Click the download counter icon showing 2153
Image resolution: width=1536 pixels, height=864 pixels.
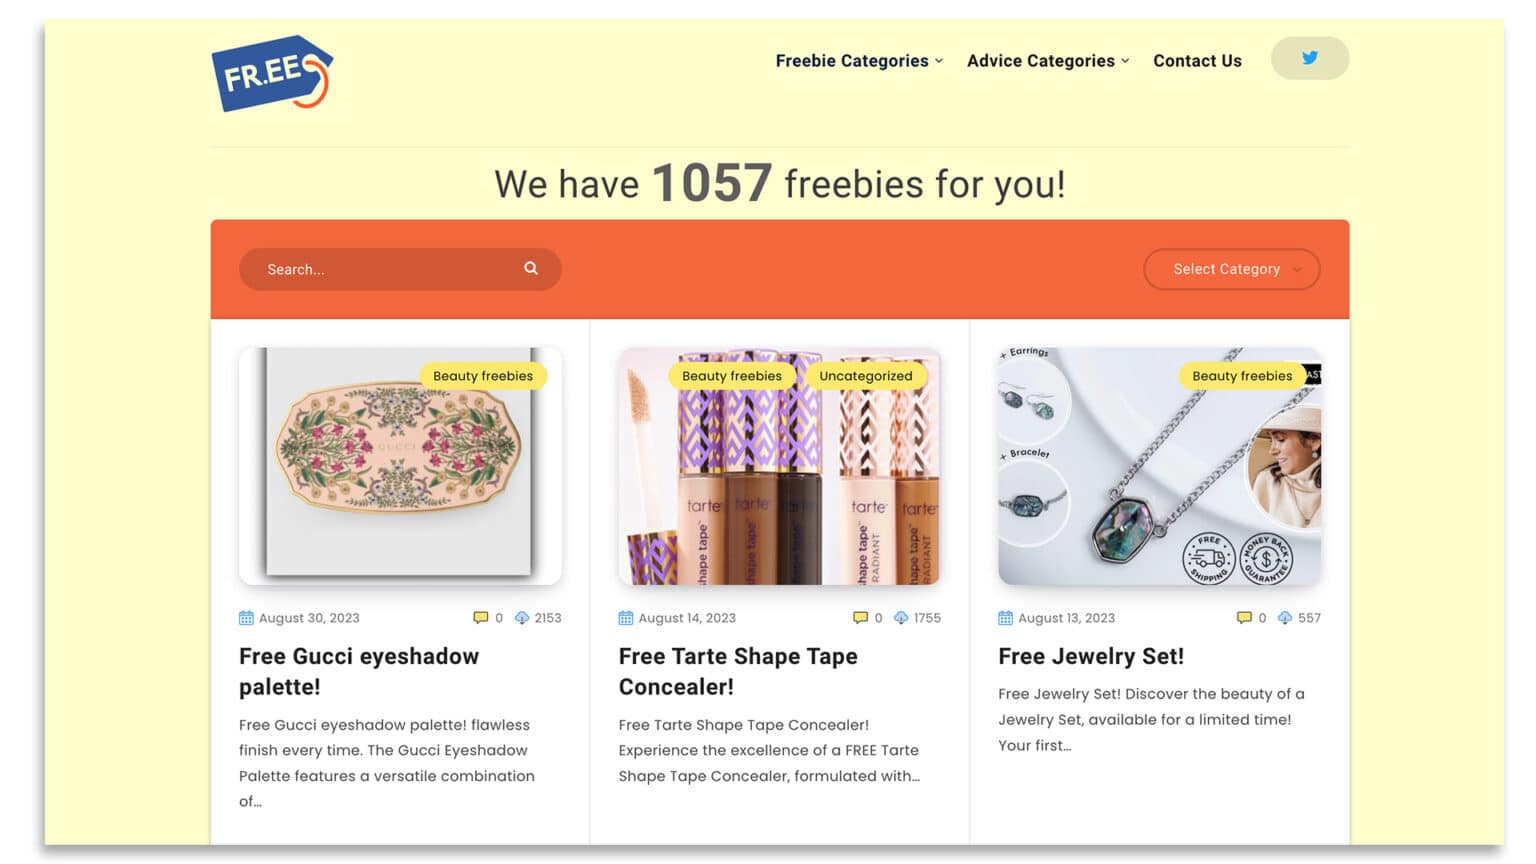[522, 617]
